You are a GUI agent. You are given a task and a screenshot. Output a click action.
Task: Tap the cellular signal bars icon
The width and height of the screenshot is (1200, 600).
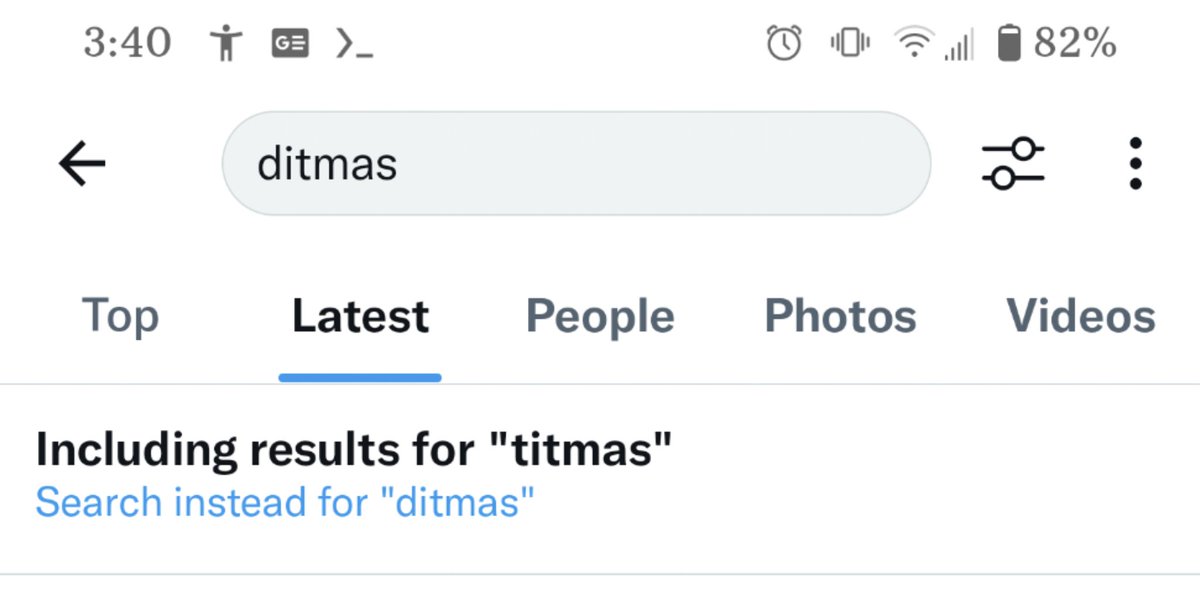[x=958, y=46]
